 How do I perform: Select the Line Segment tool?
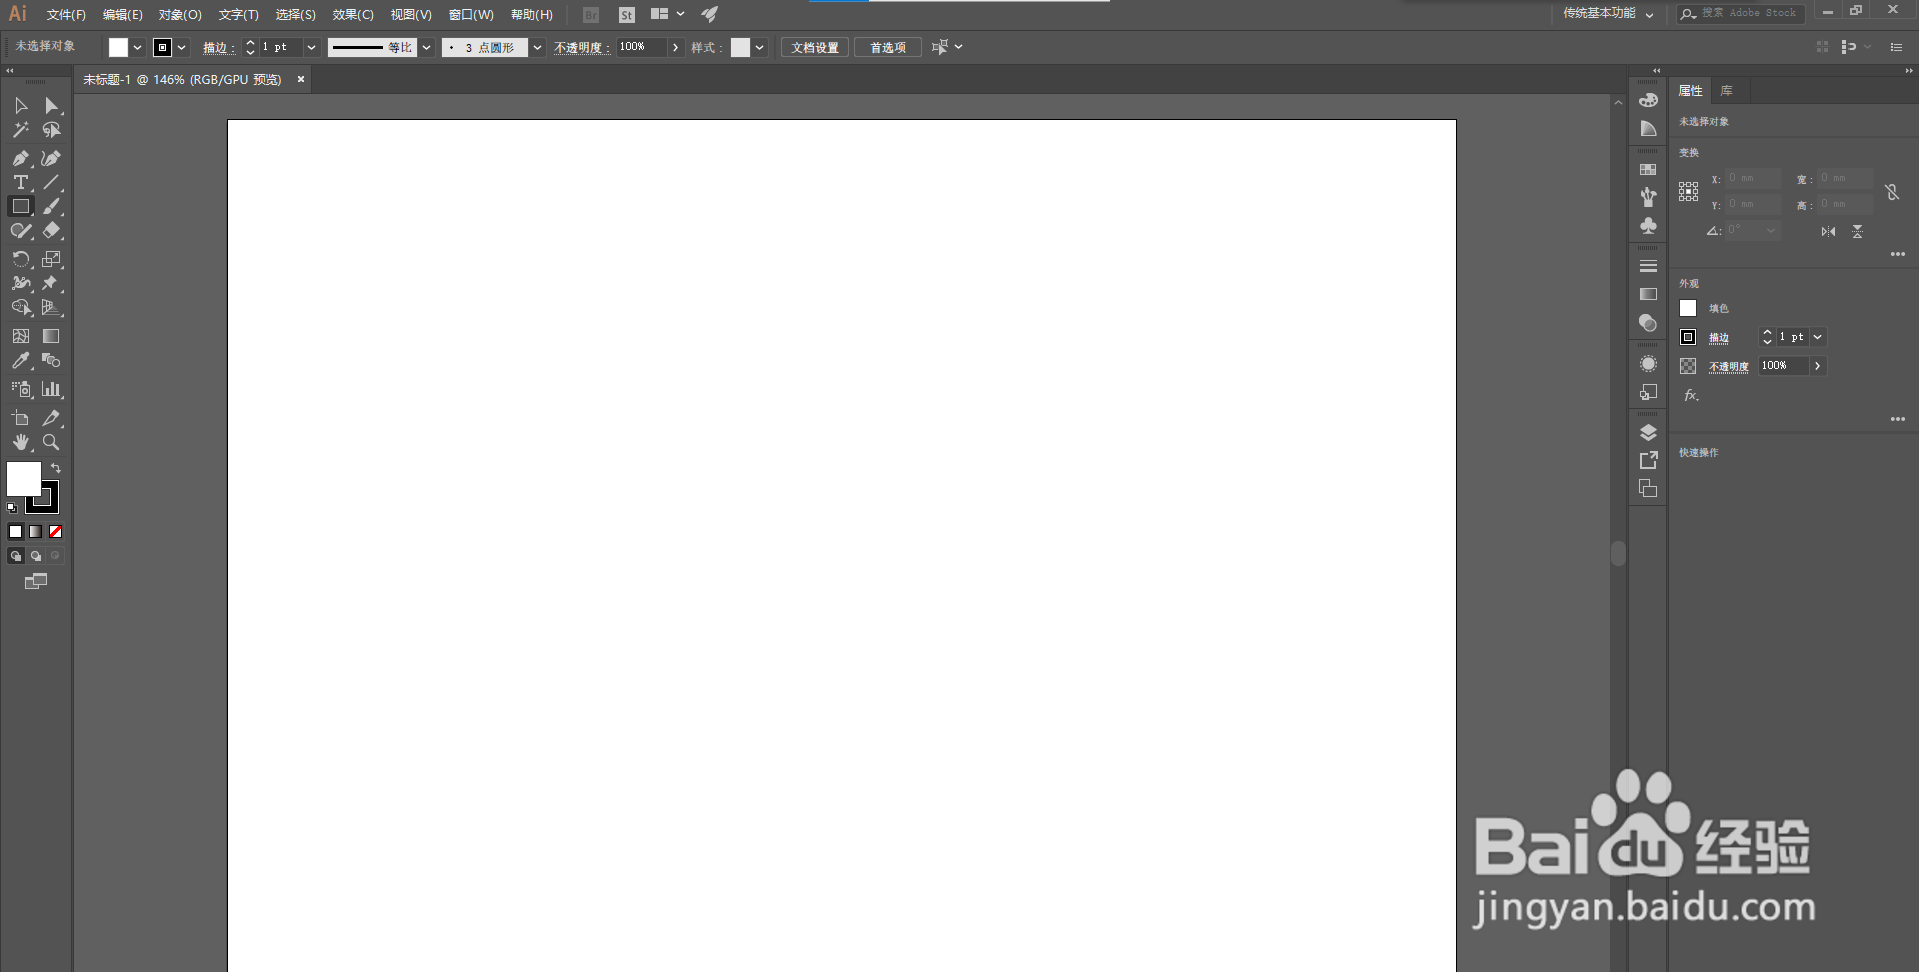(52, 182)
